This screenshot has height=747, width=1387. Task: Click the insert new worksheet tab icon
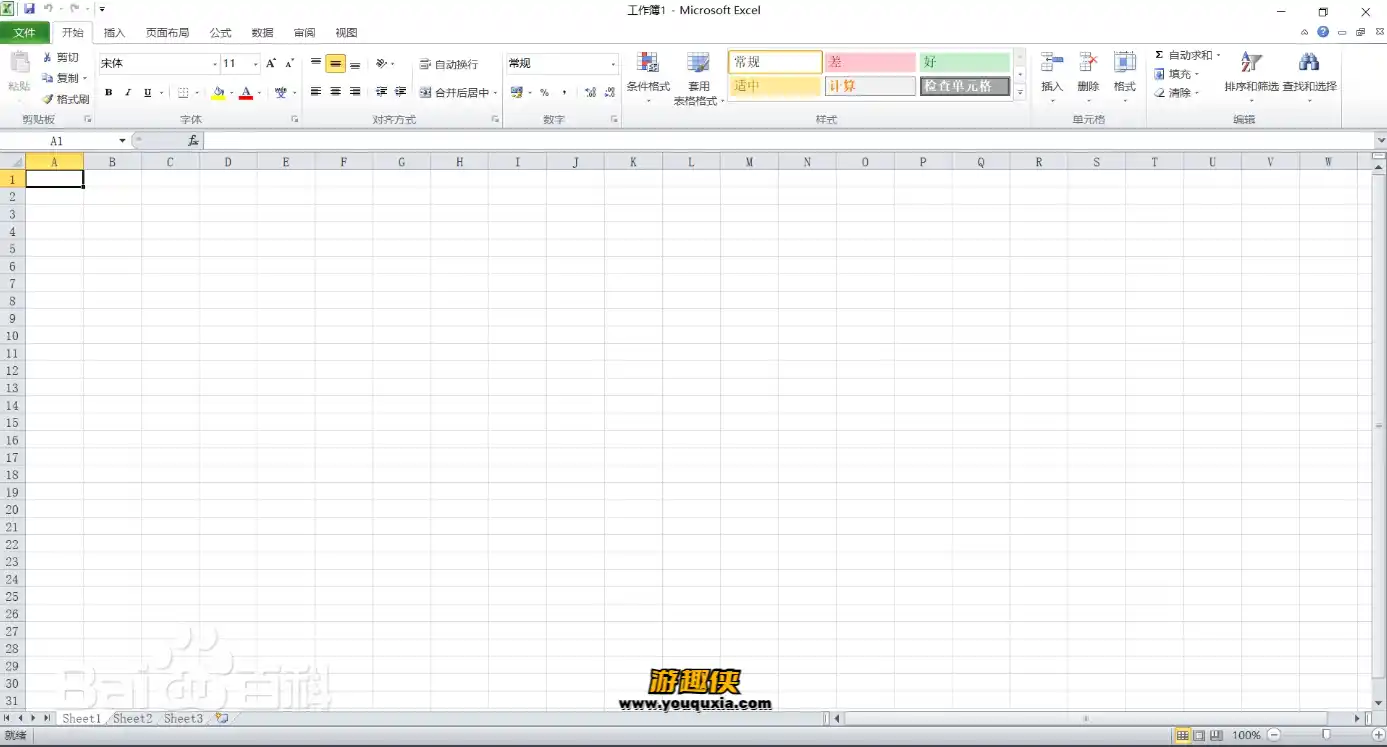tap(222, 718)
